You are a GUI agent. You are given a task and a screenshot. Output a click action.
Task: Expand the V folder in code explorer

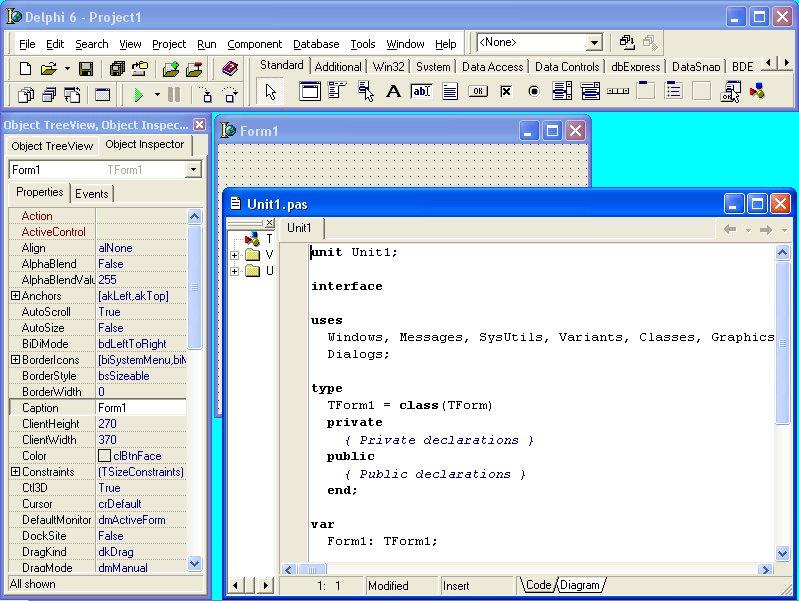pos(234,255)
